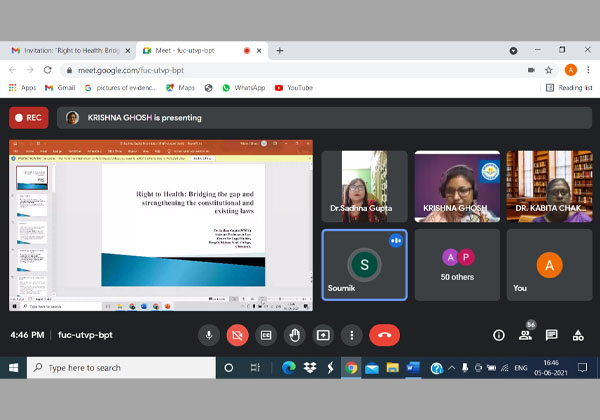Viewport: 600px width, 420px height.
Task: Open a new browser tab
Action: point(279,50)
